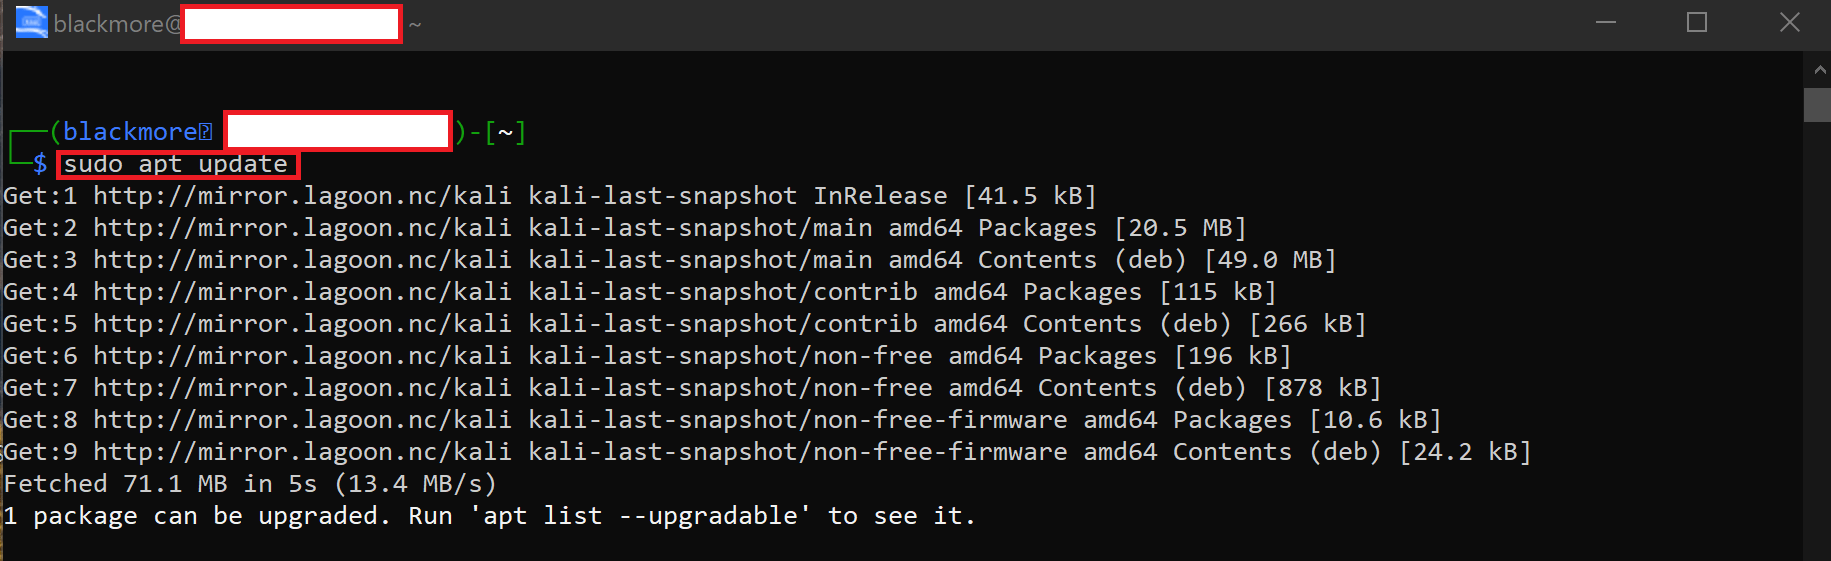The height and width of the screenshot is (561, 1831).
Task: Click the 'blackmore' username in the prompt
Action: tap(130, 132)
